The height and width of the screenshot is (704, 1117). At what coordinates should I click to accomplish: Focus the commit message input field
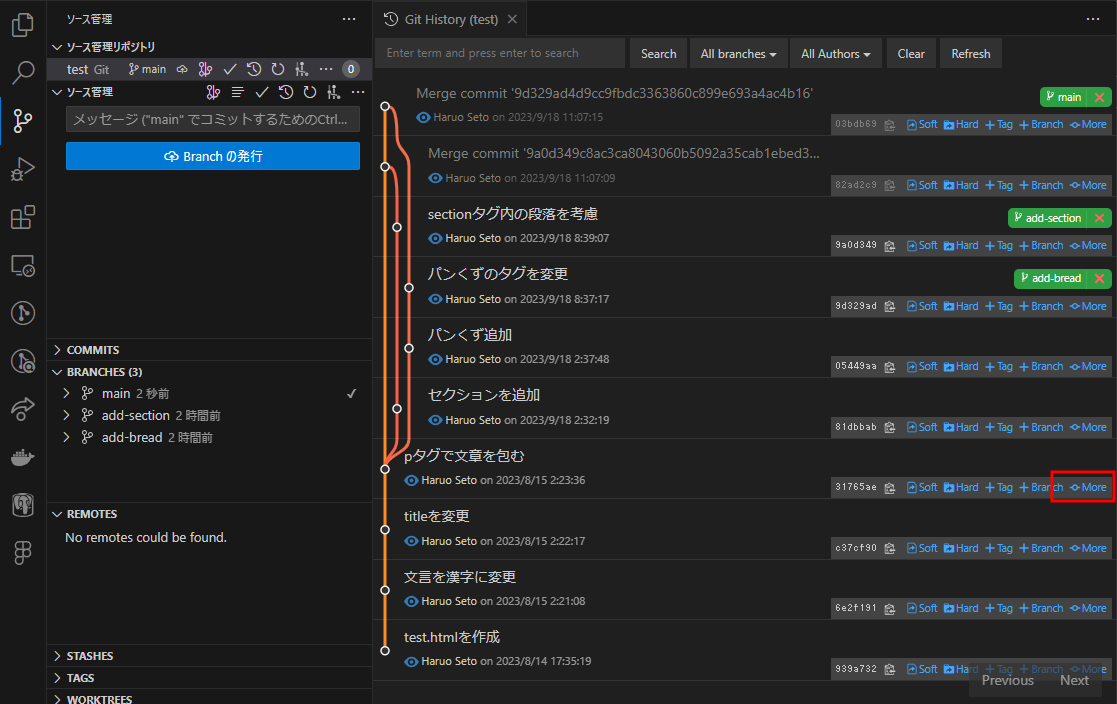coord(212,119)
